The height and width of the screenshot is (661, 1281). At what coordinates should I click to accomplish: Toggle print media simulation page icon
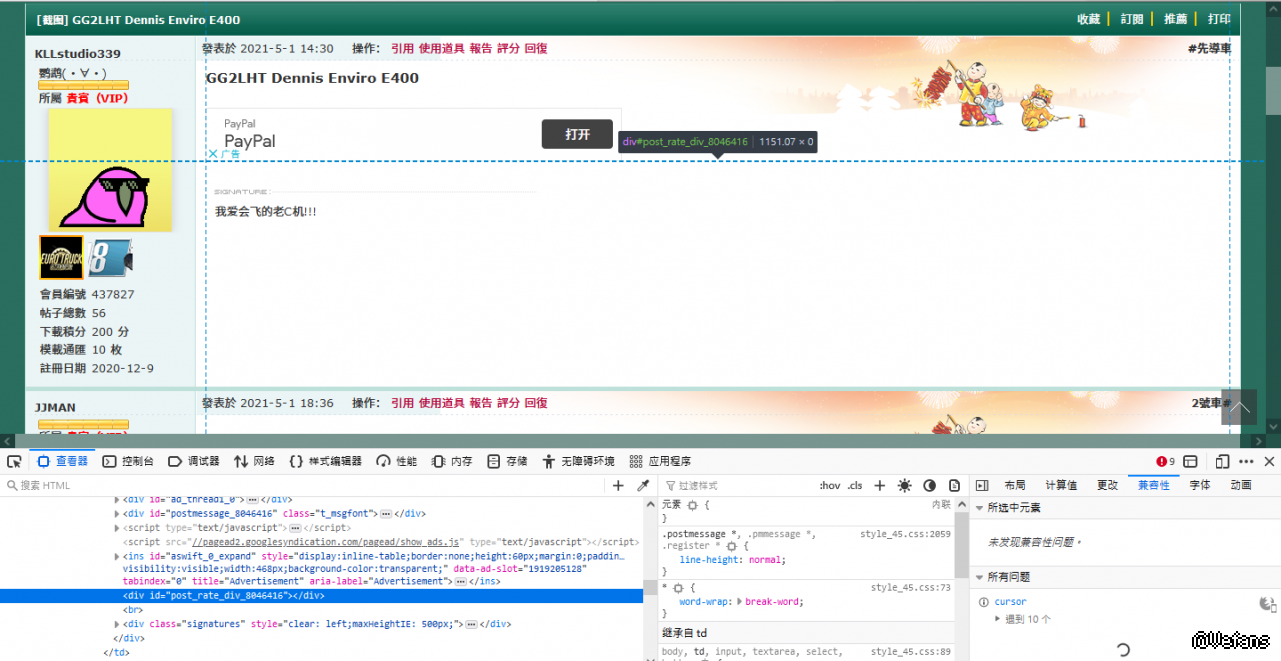[954, 485]
